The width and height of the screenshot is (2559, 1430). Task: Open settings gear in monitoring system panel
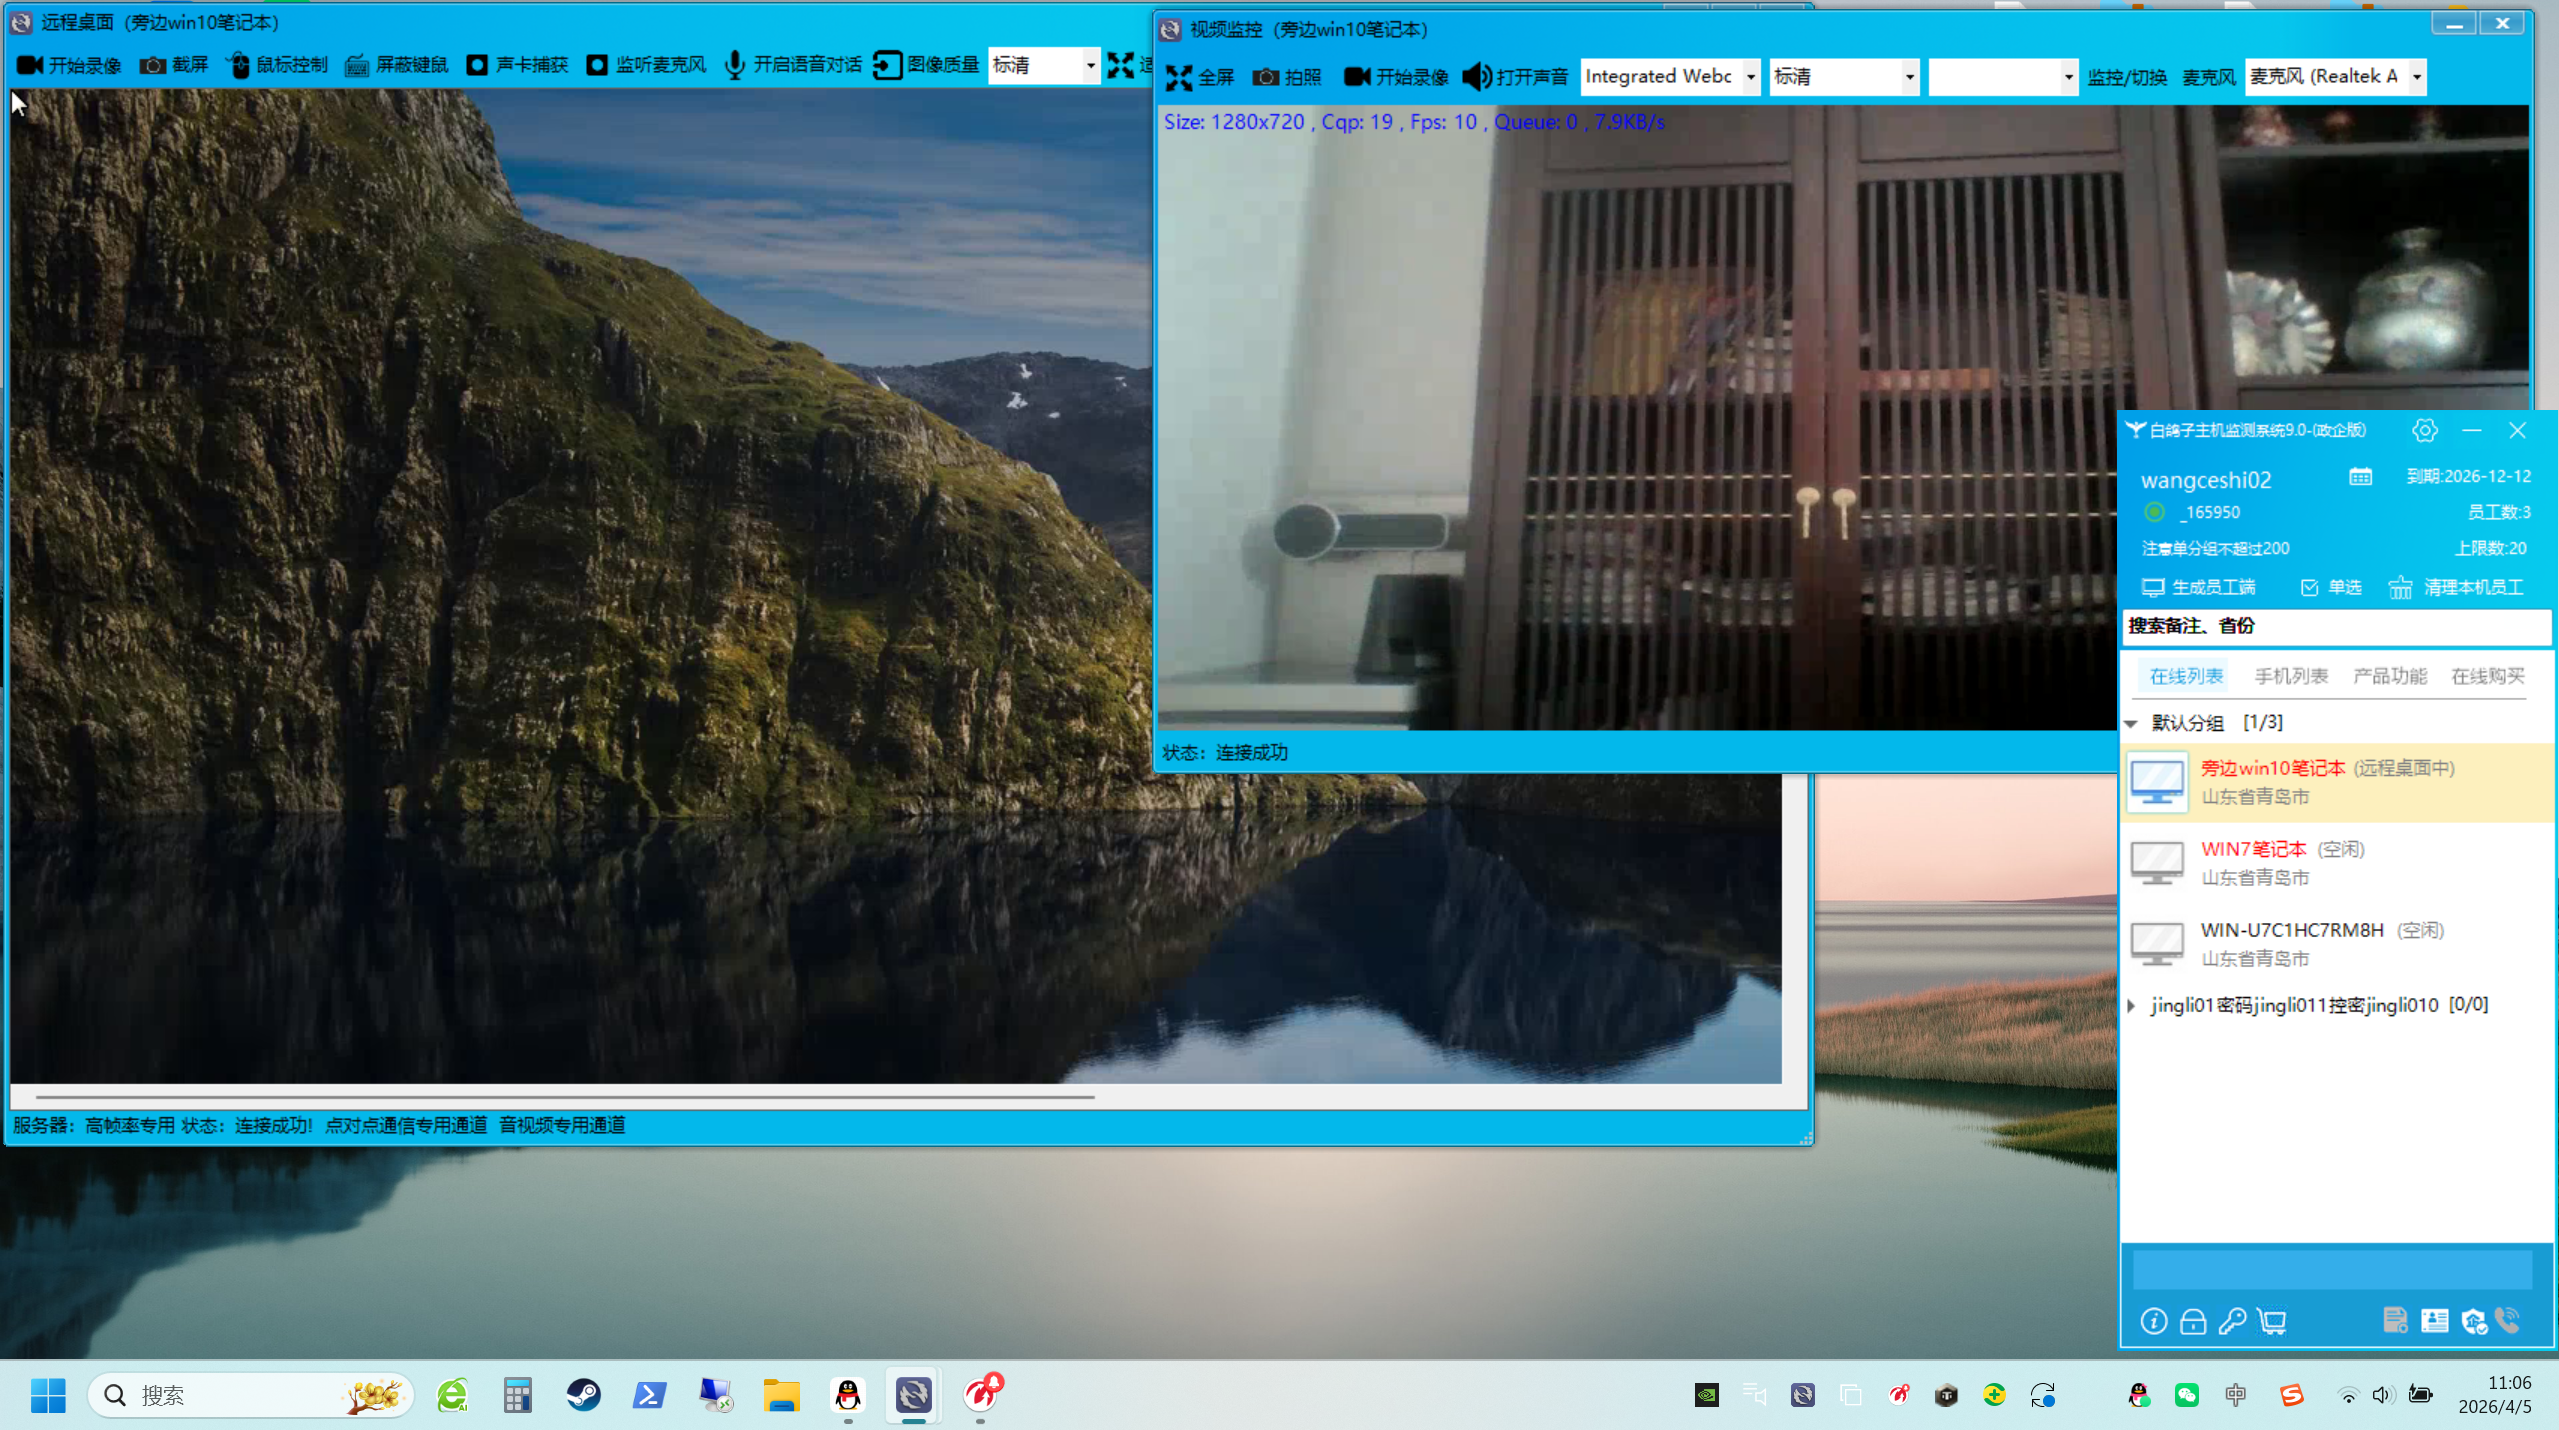tap(2424, 430)
